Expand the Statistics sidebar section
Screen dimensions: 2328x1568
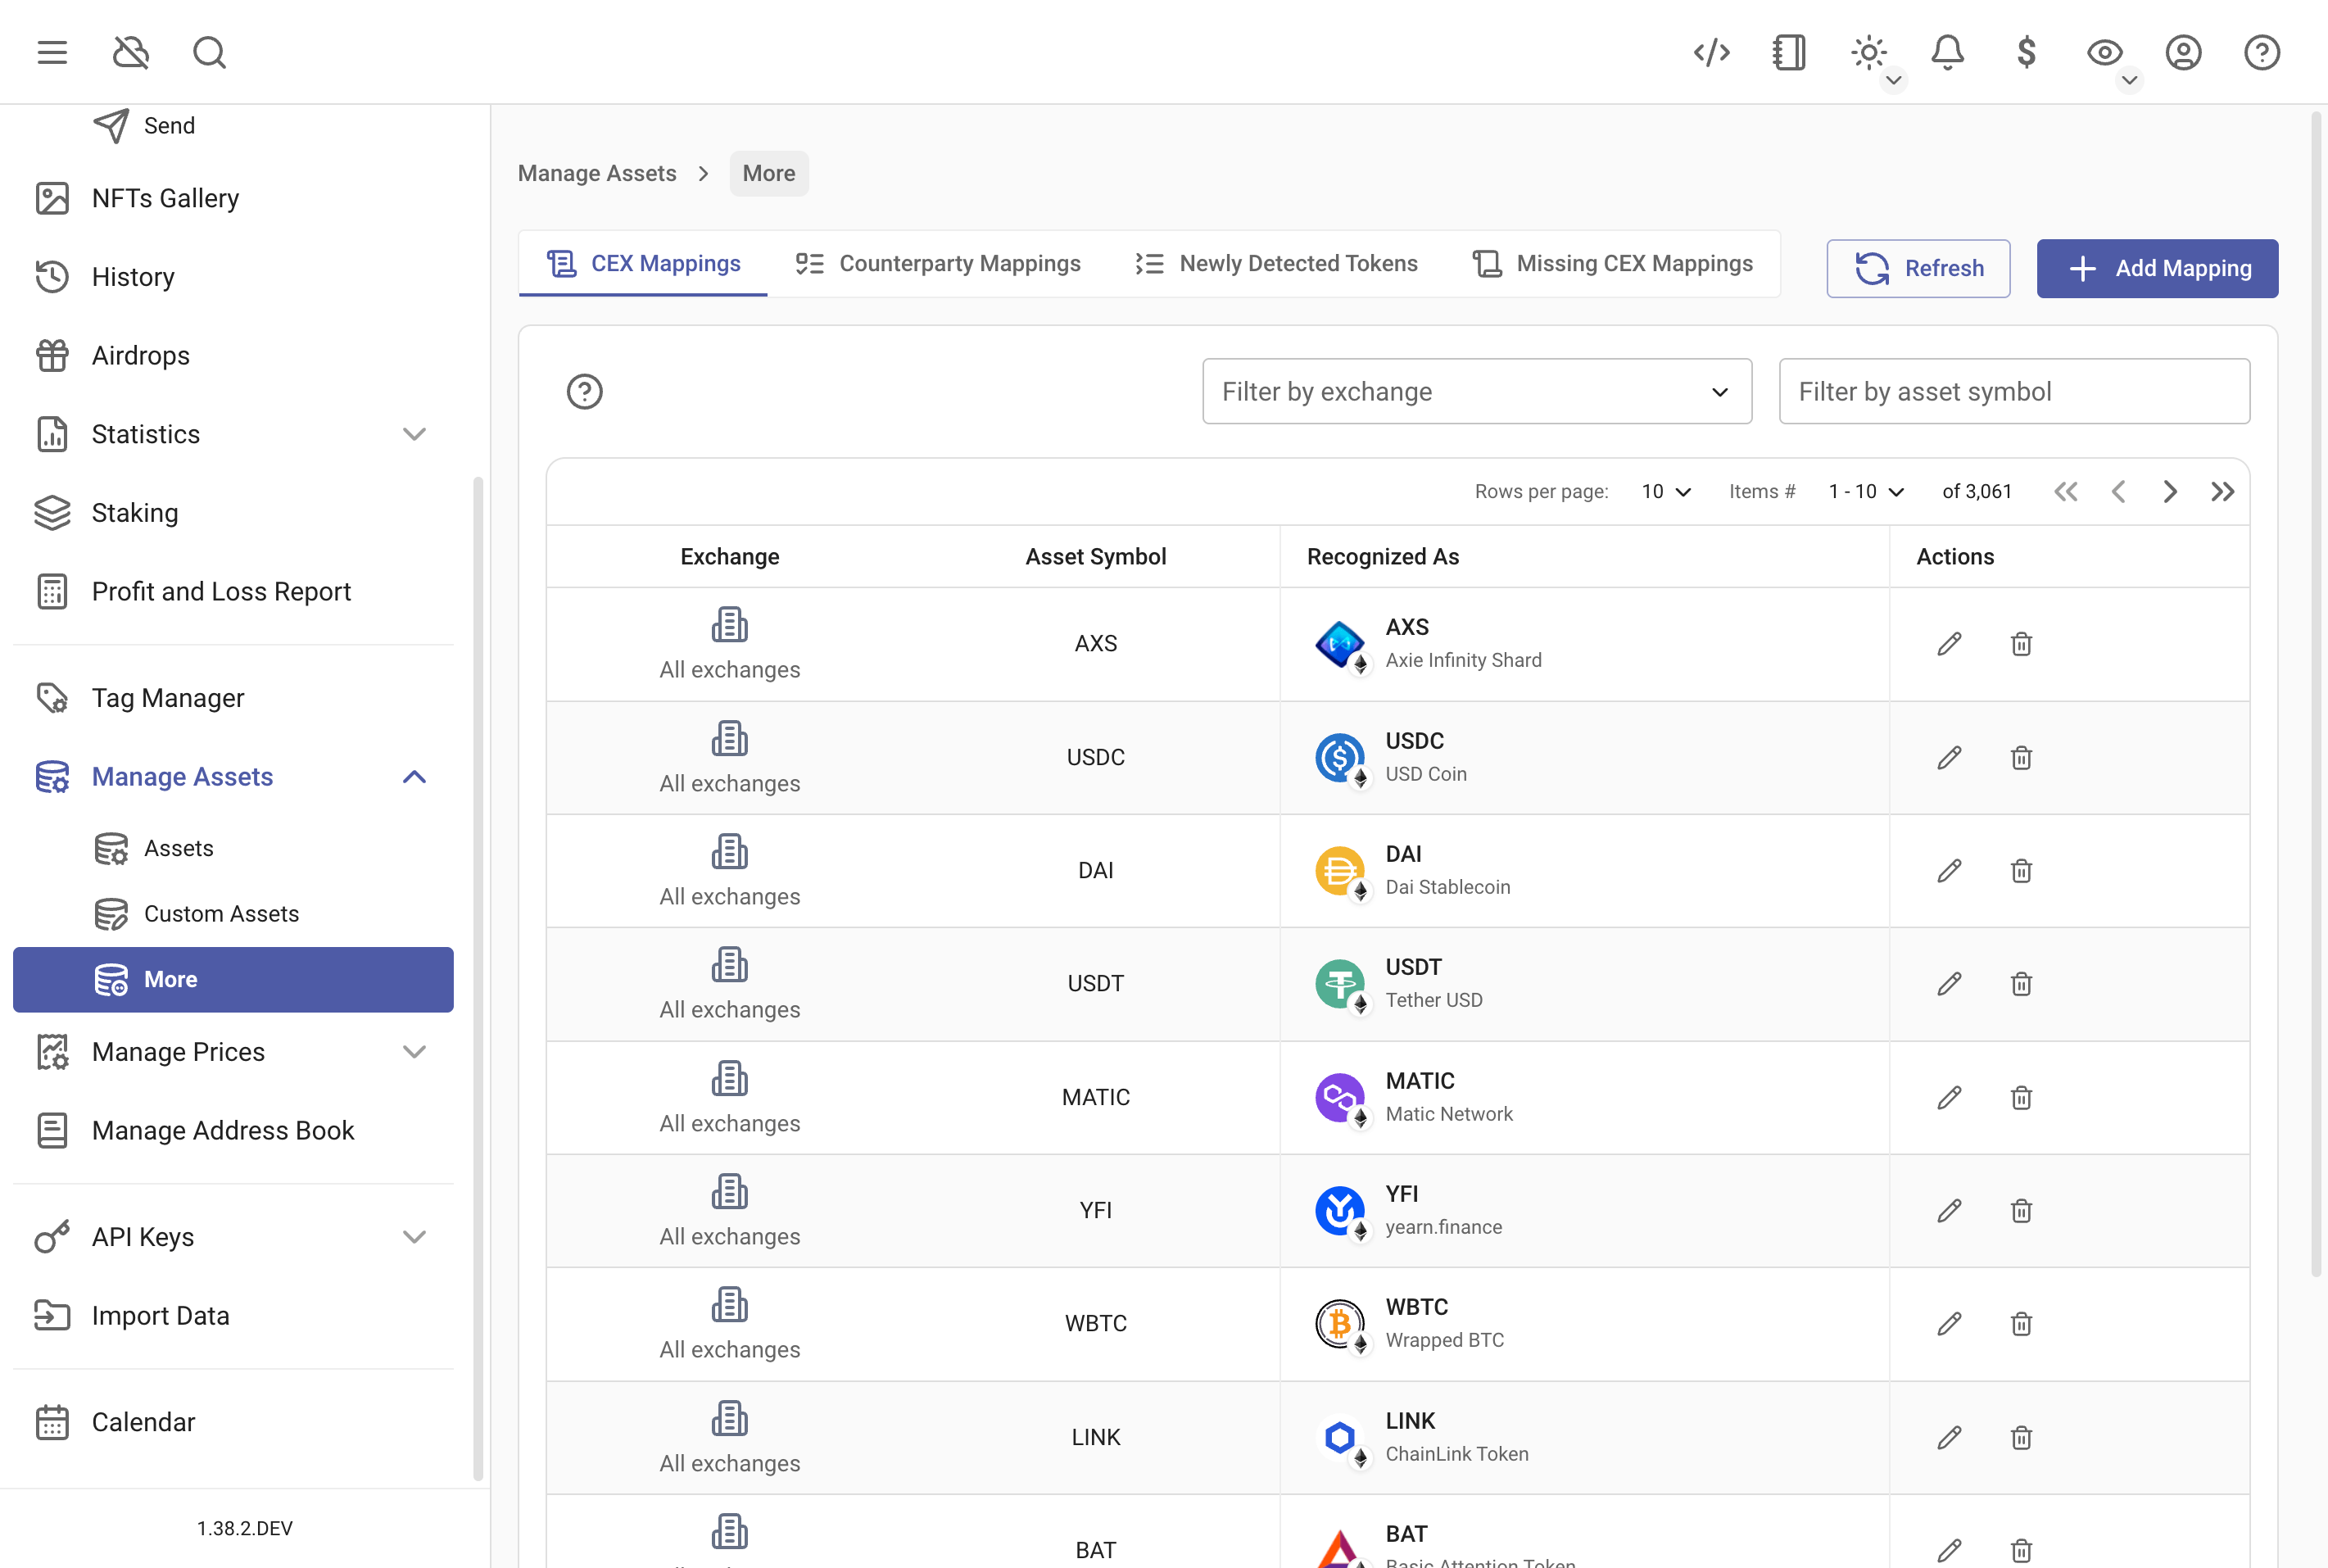coord(414,434)
